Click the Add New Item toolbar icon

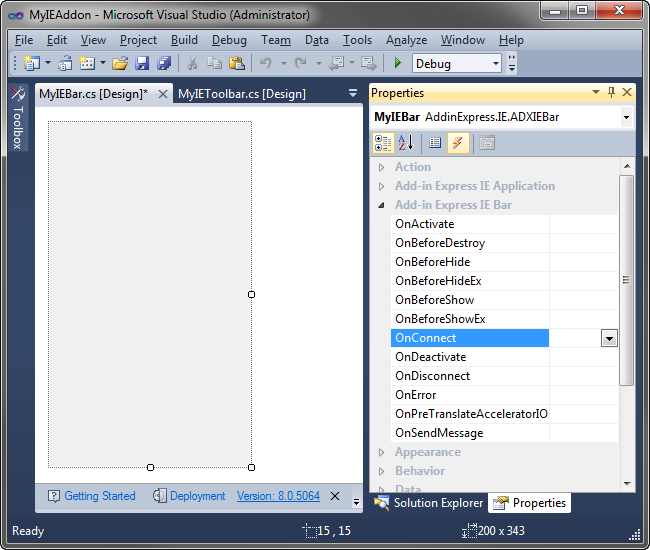(87, 63)
